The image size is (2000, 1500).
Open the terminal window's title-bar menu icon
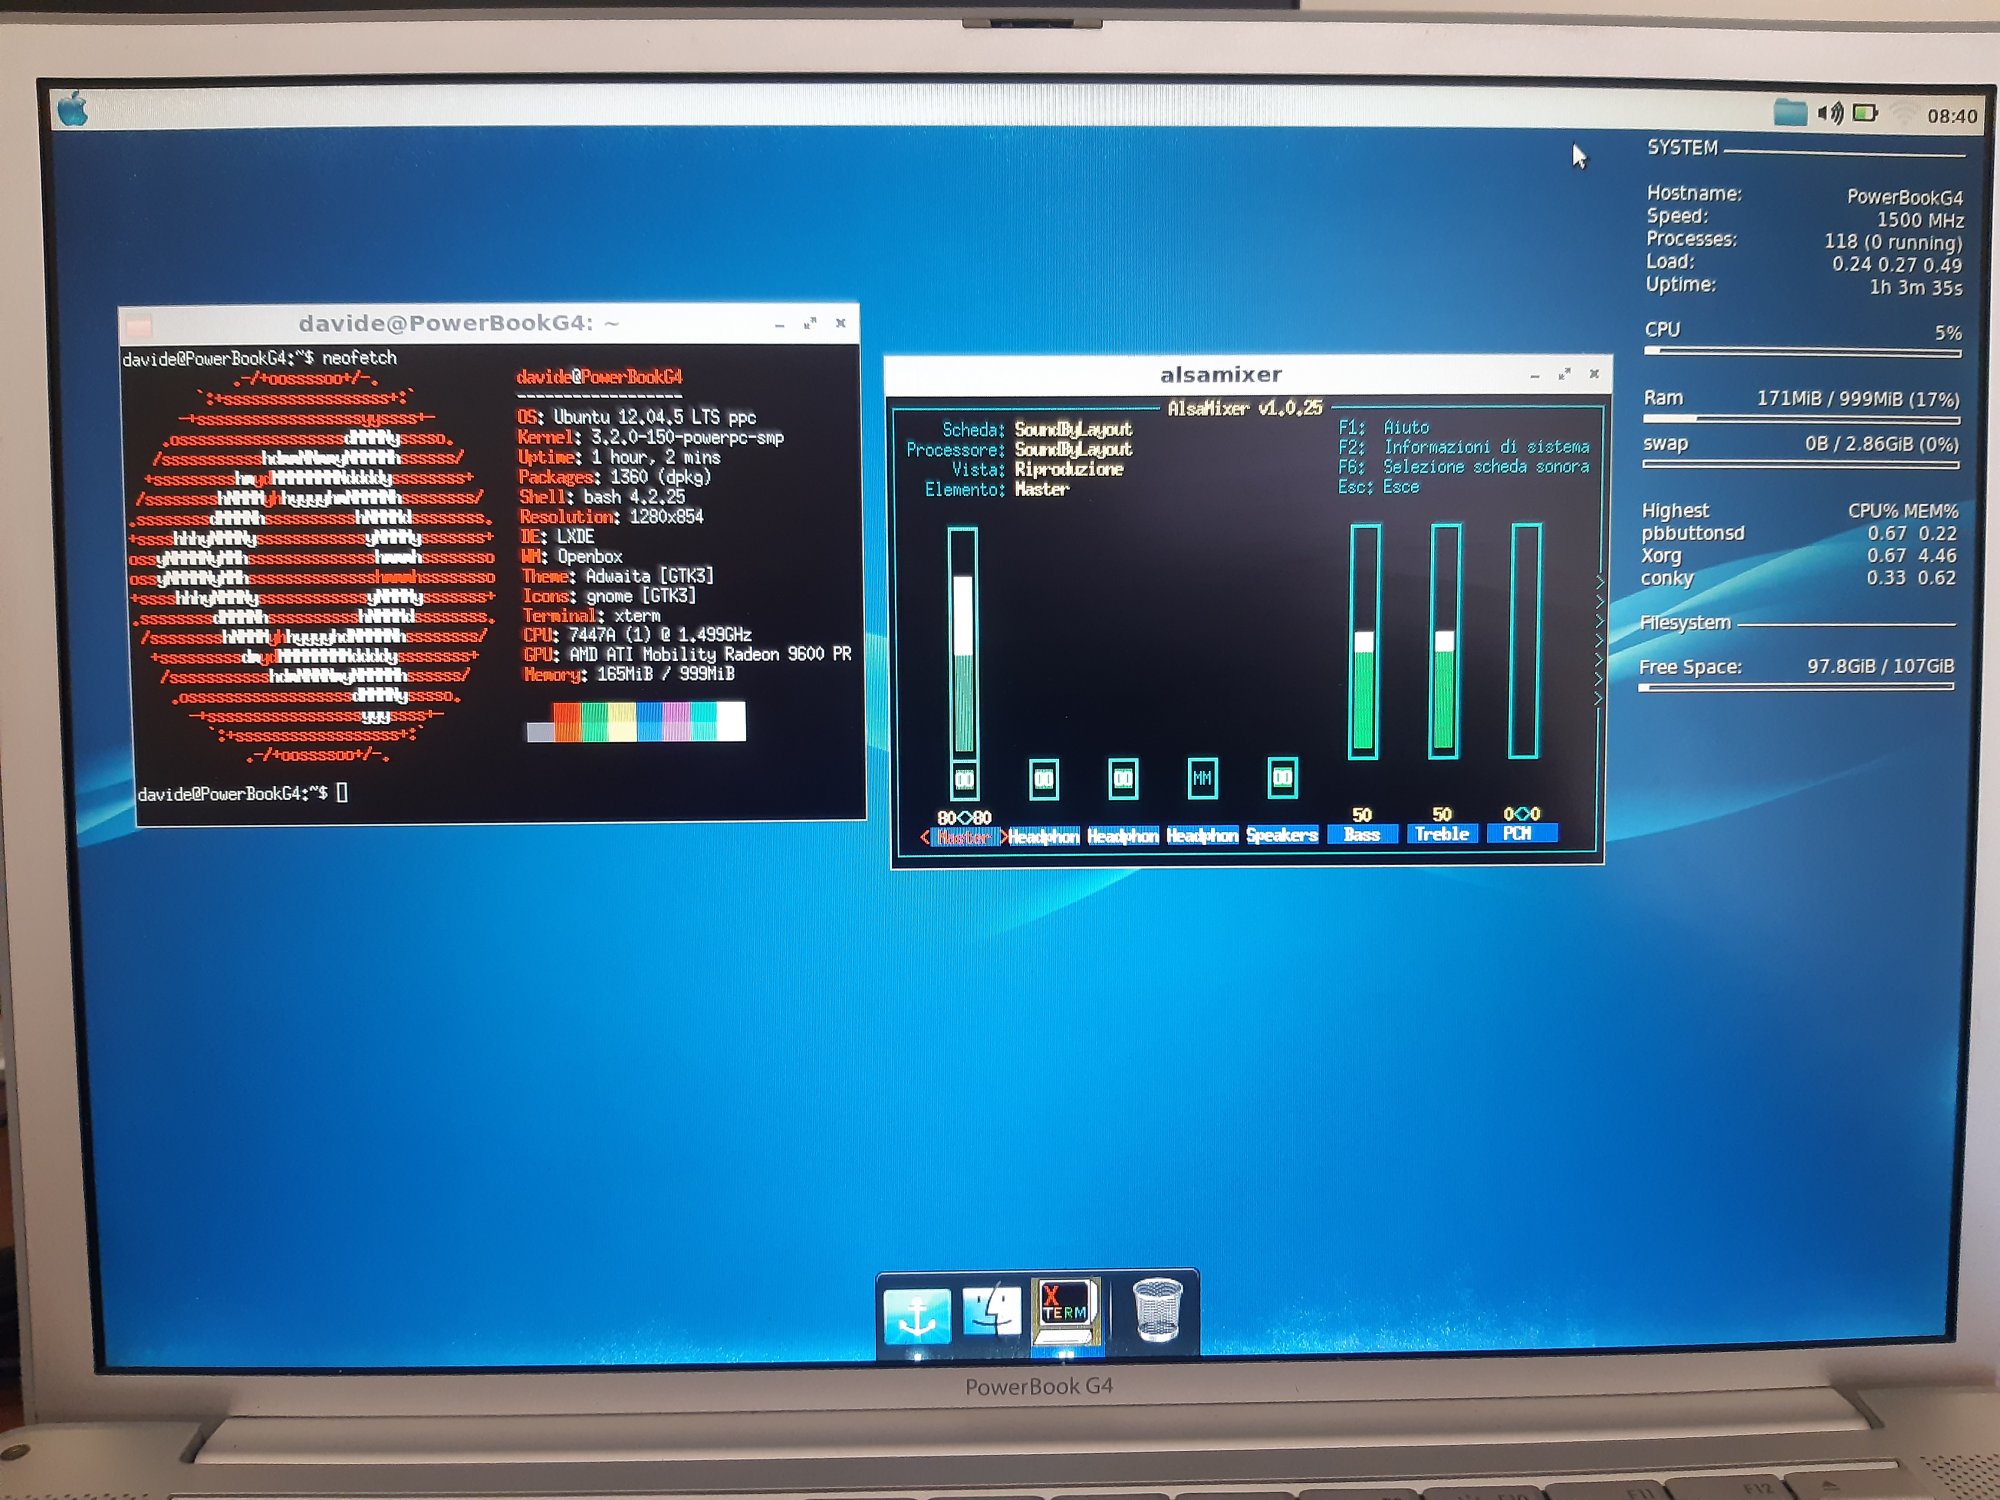tap(139, 325)
